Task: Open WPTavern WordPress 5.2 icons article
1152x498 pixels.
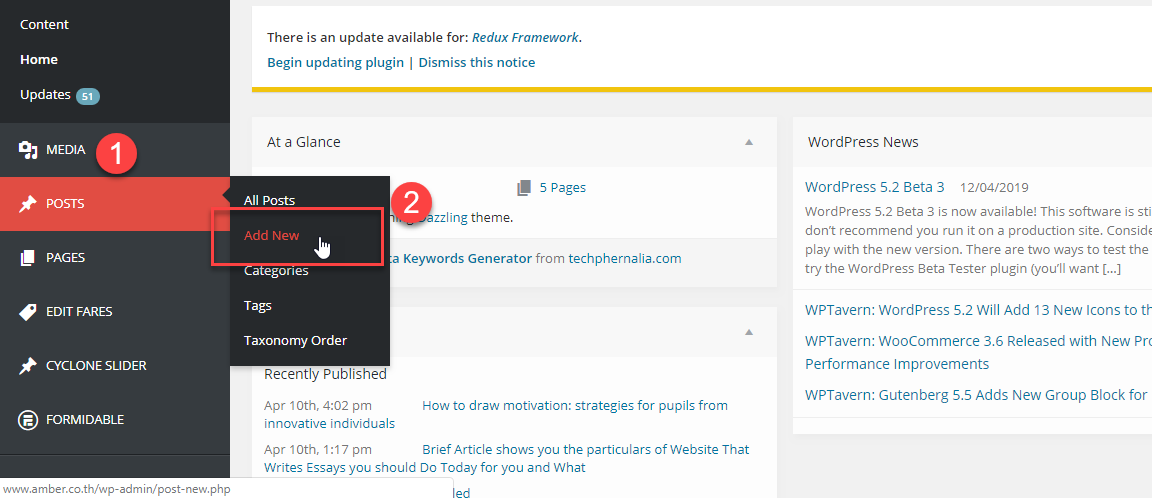Action: 978,310
